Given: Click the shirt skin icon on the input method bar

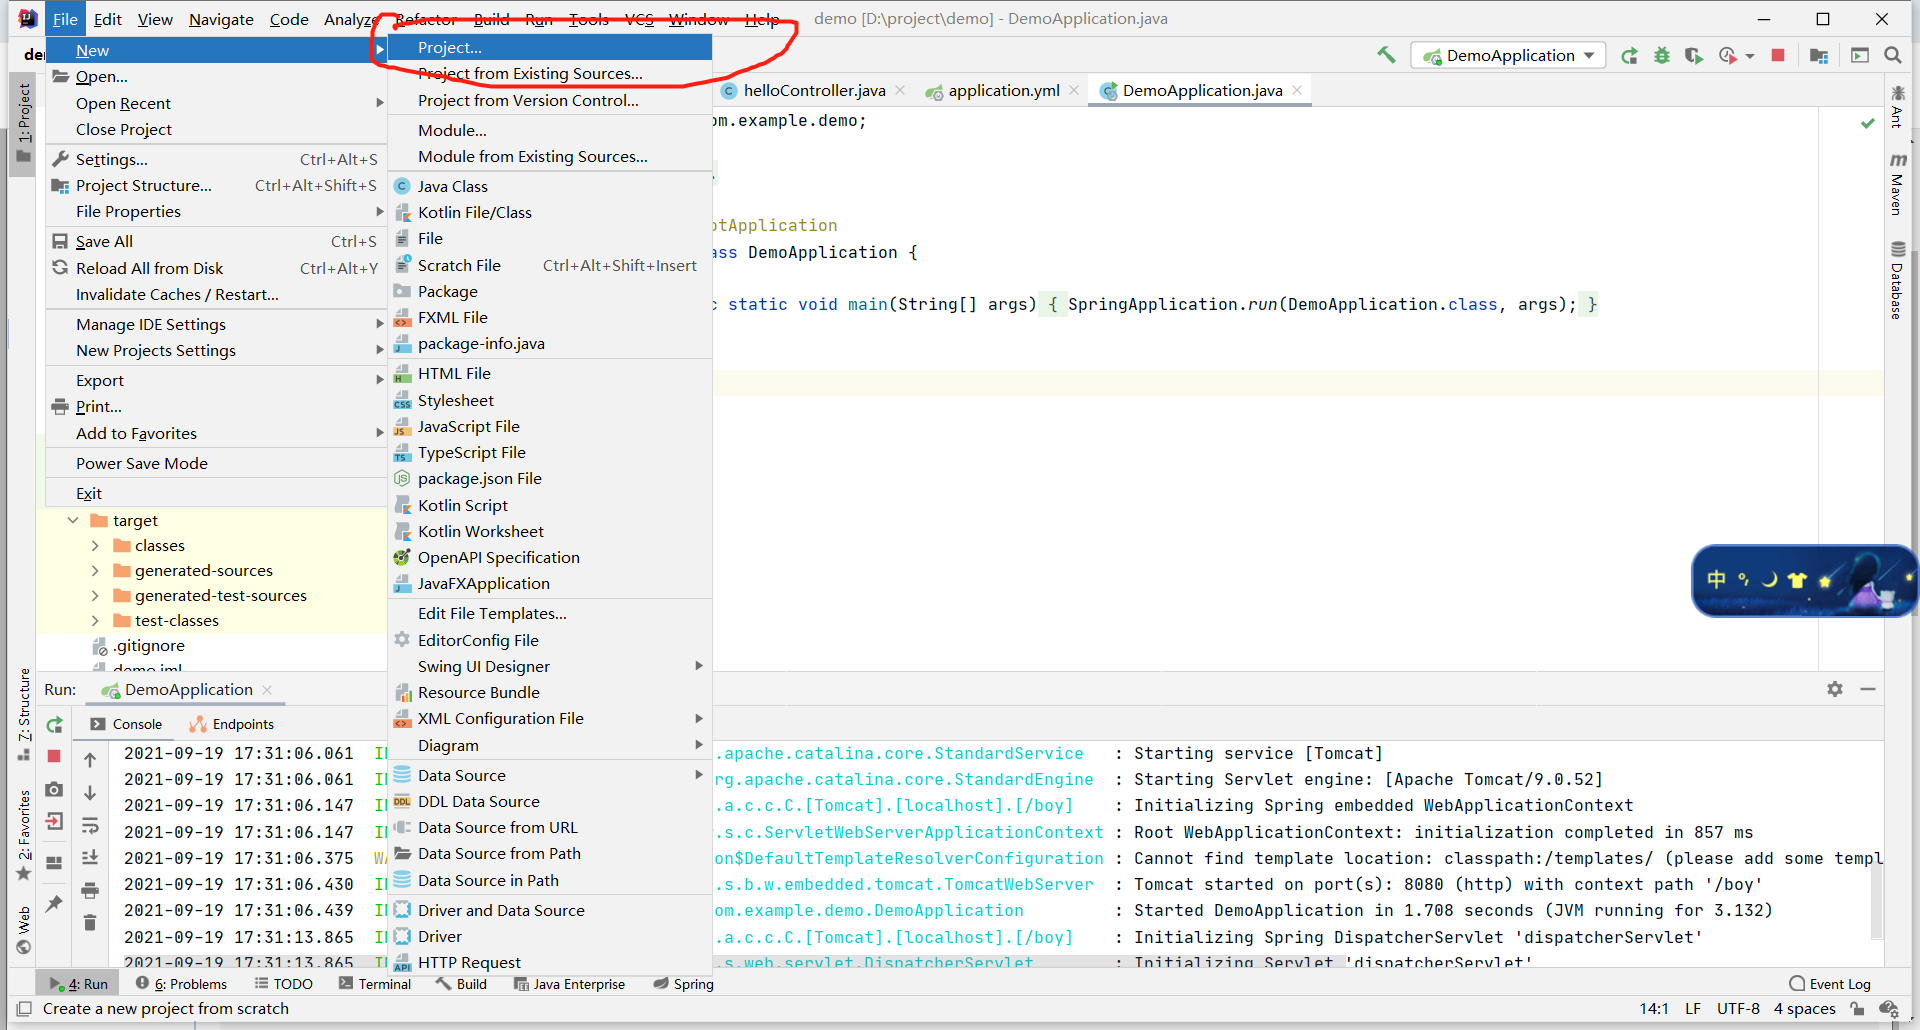Looking at the screenshot, I should pyautogui.click(x=1797, y=580).
